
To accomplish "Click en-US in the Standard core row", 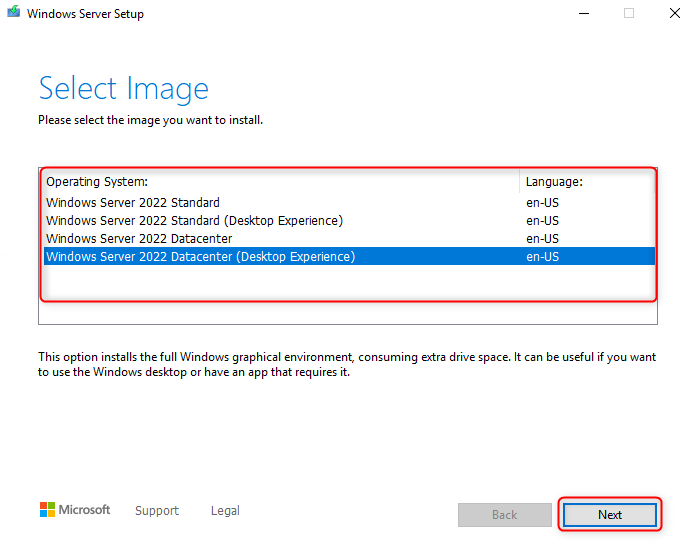I will pyautogui.click(x=542, y=203).
